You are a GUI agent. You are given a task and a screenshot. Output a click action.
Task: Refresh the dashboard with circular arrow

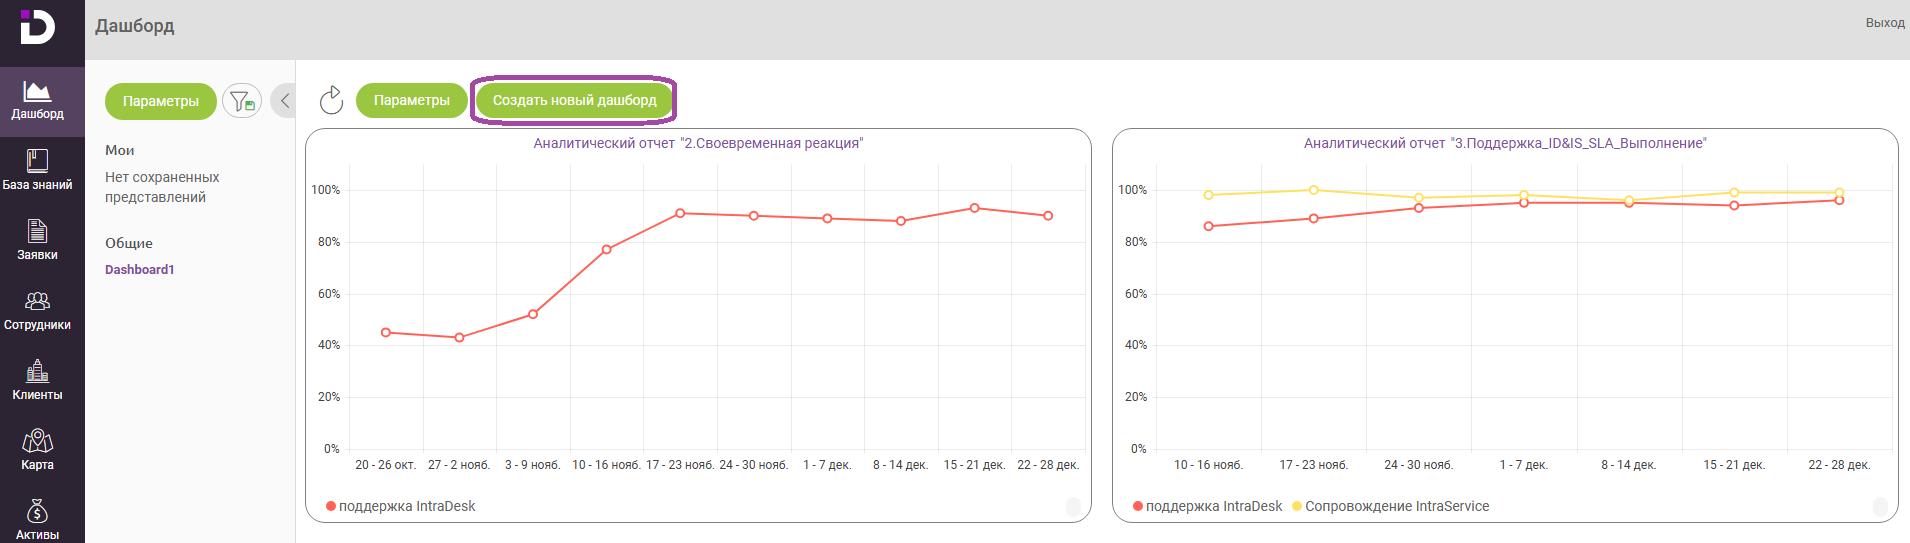coord(331,100)
